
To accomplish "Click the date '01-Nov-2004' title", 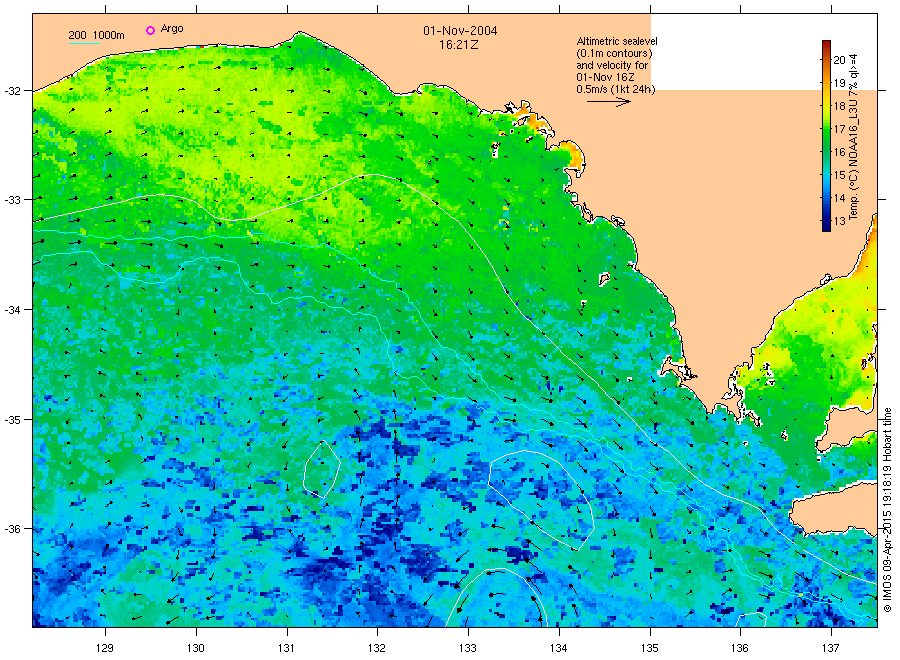I will (x=460, y=31).
